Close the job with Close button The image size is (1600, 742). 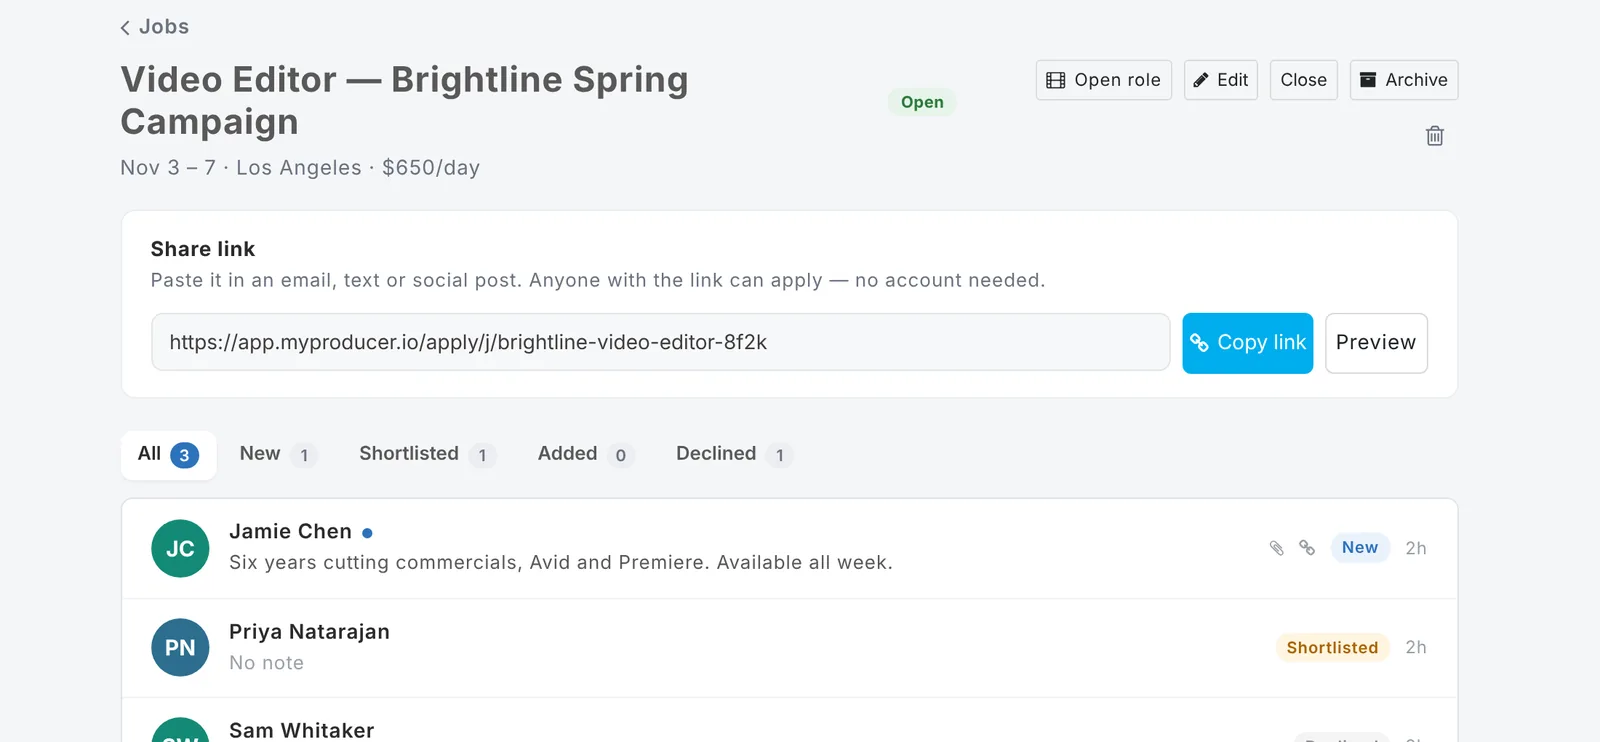tap(1304, 80)
